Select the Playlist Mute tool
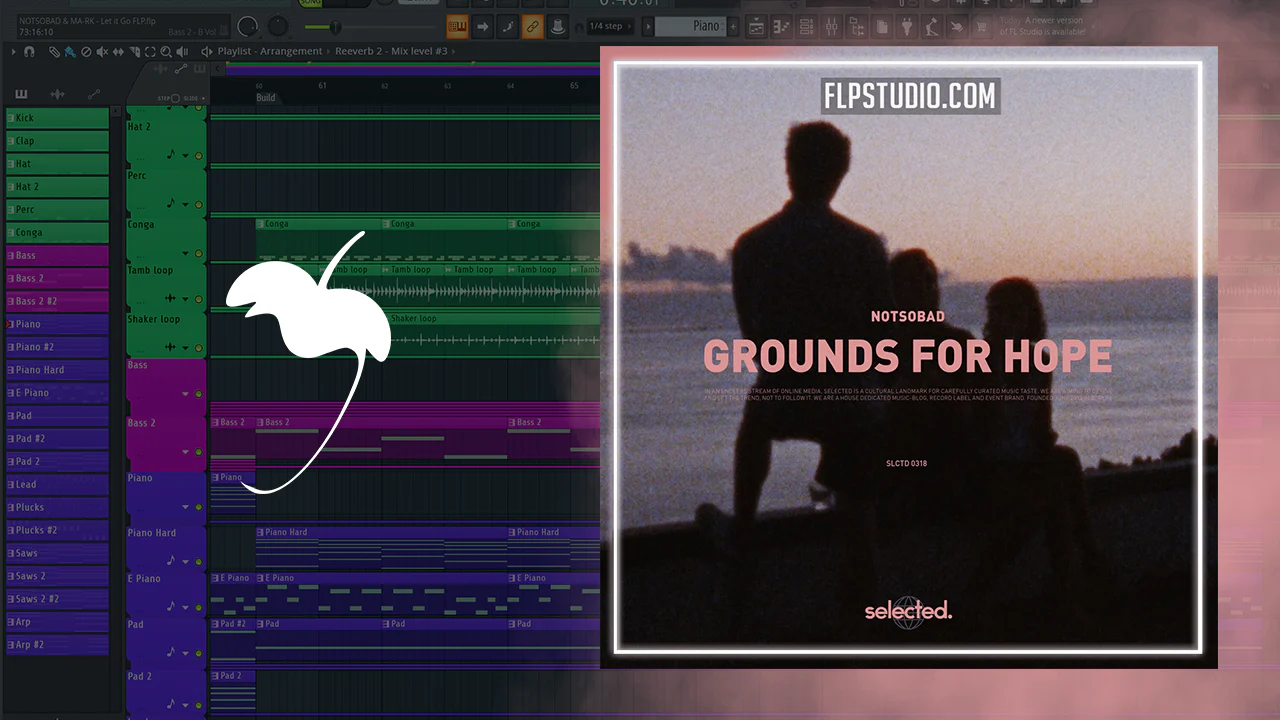This screenshot has height=720, width=1280. [101, 51]
